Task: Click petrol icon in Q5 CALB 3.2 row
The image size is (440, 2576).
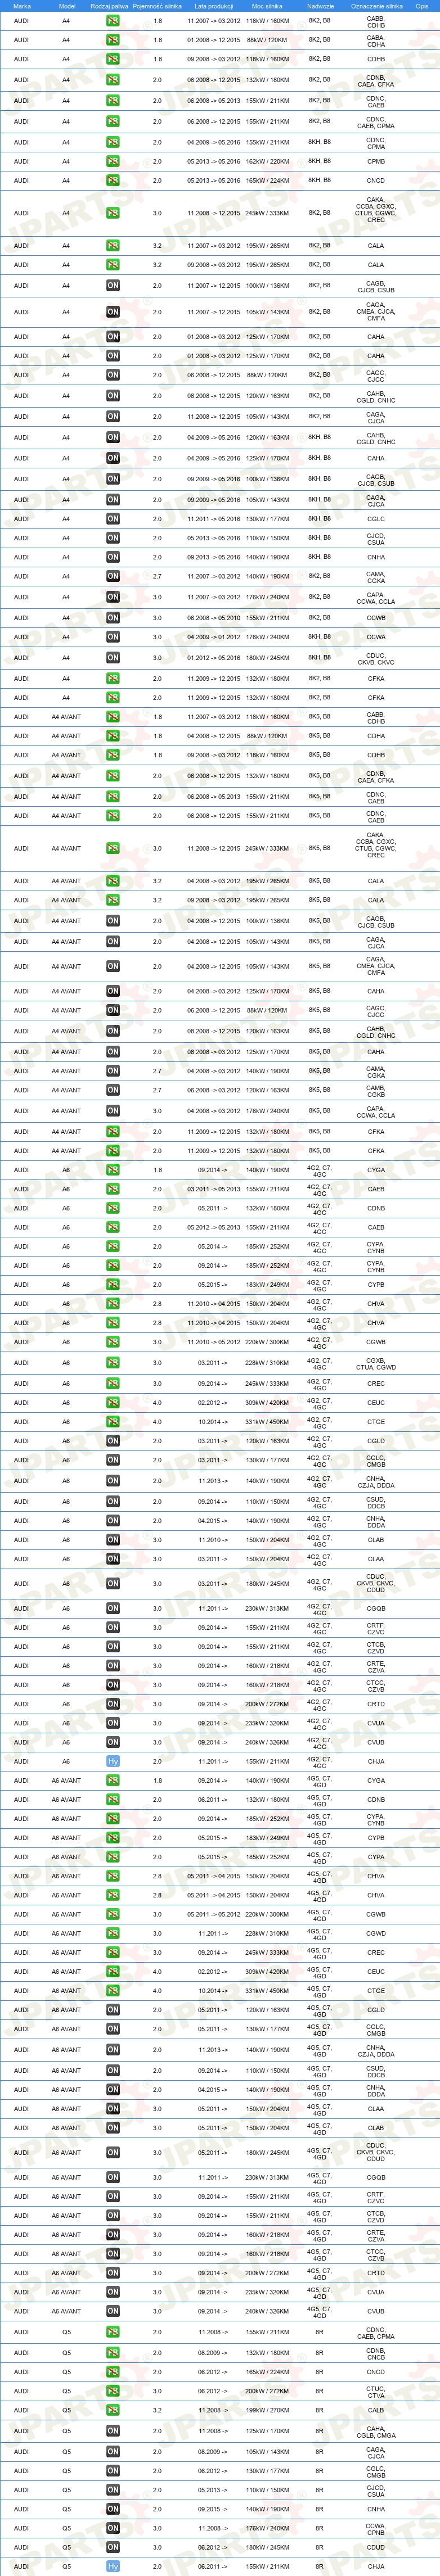Action: click(113, 2410)
